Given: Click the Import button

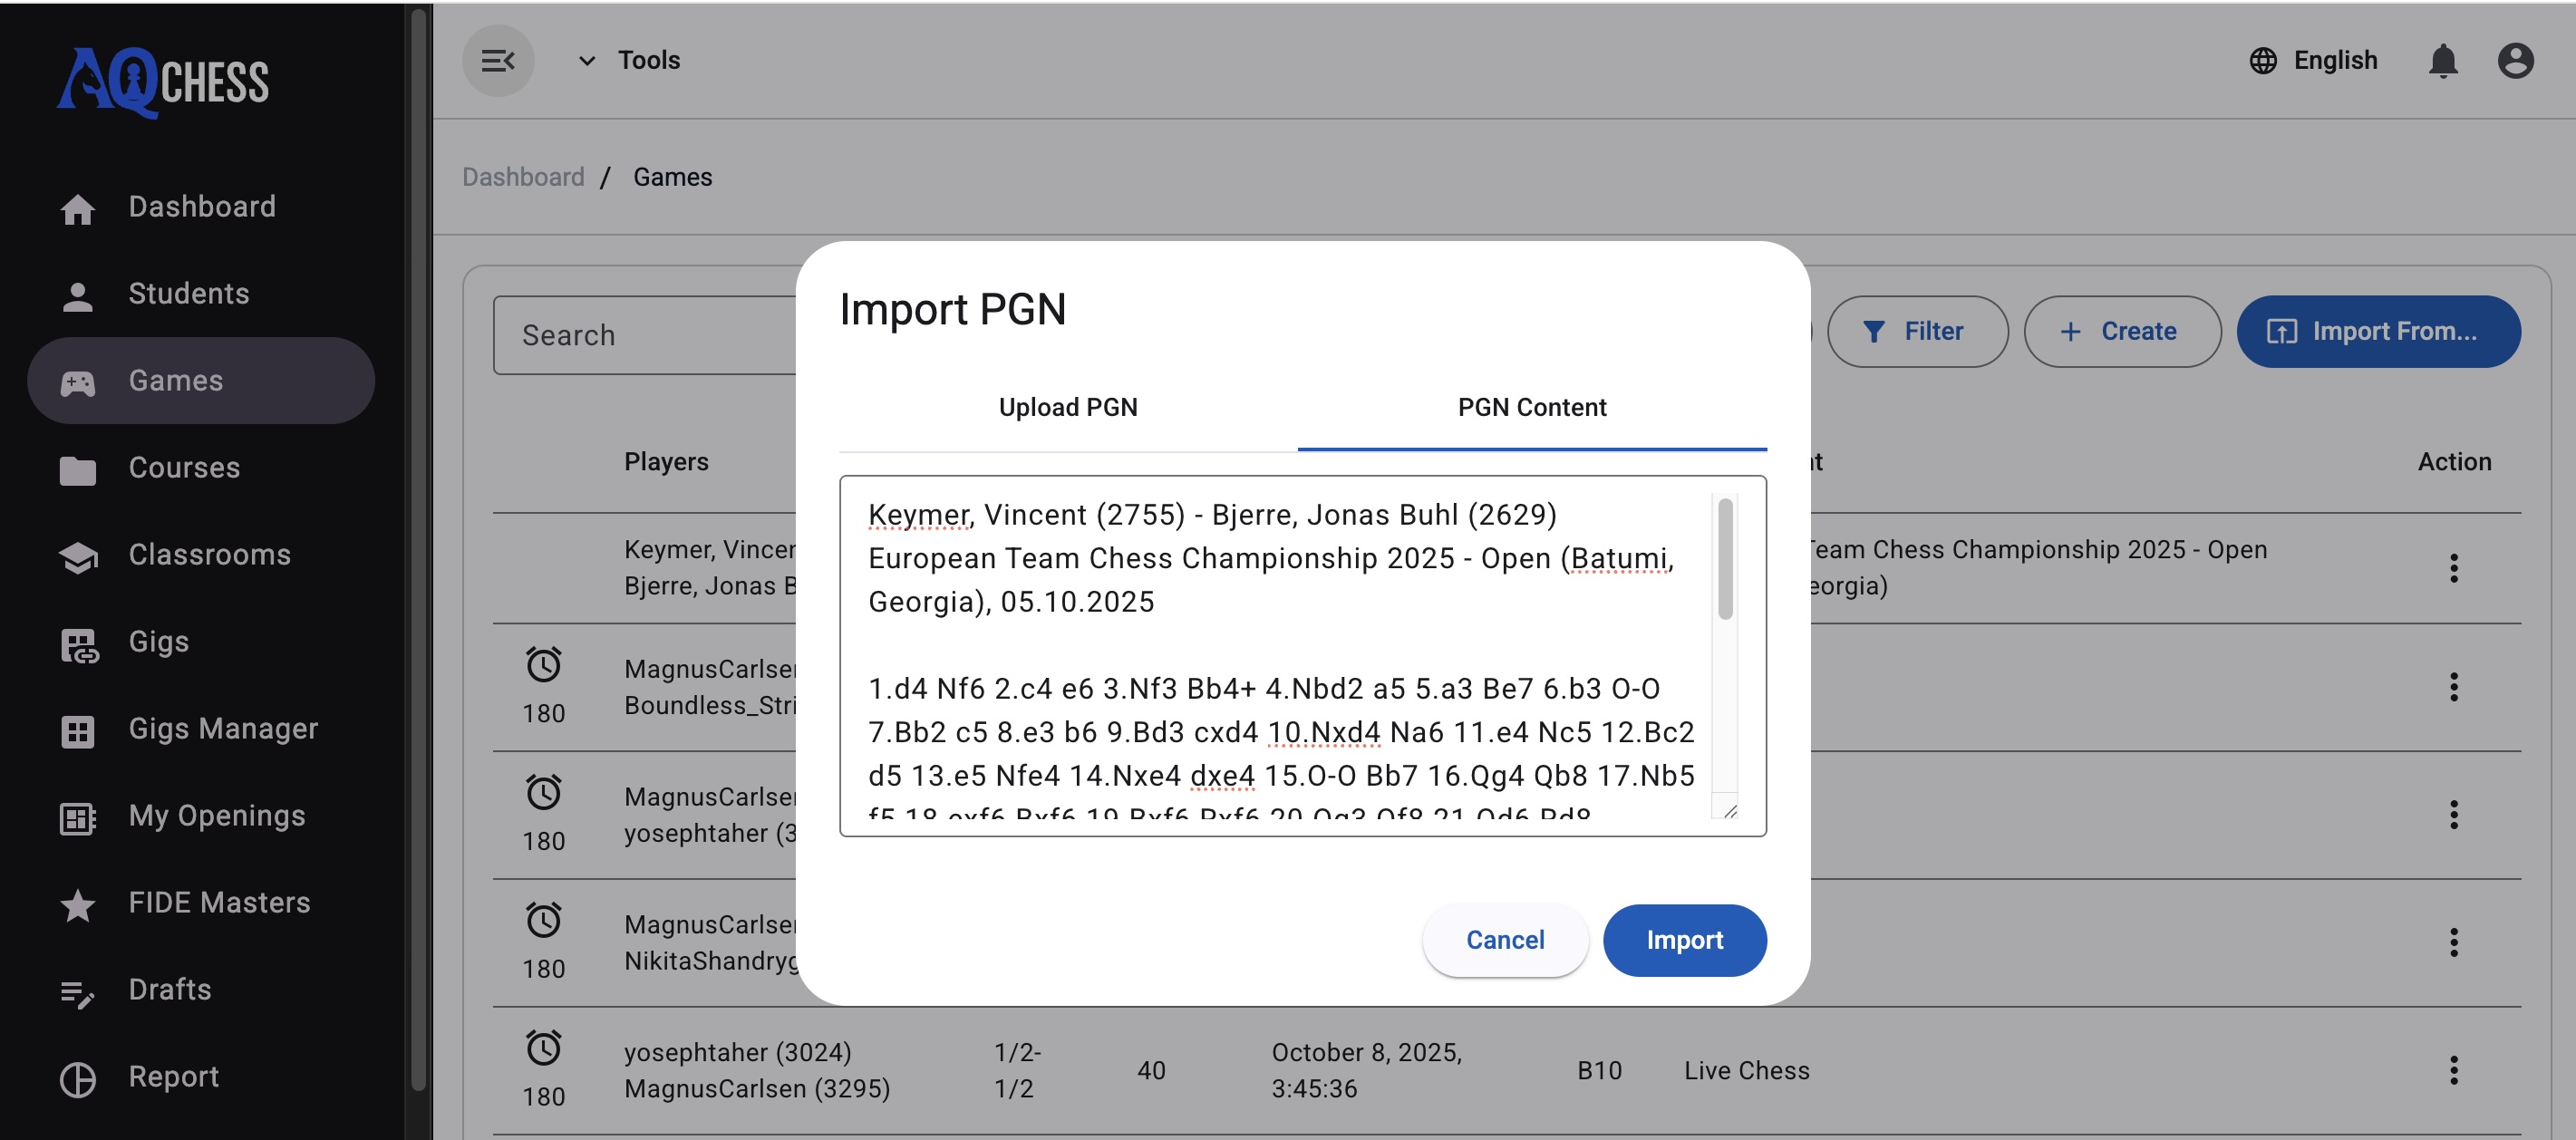Looking at the screenshot, I should 1684,940.
